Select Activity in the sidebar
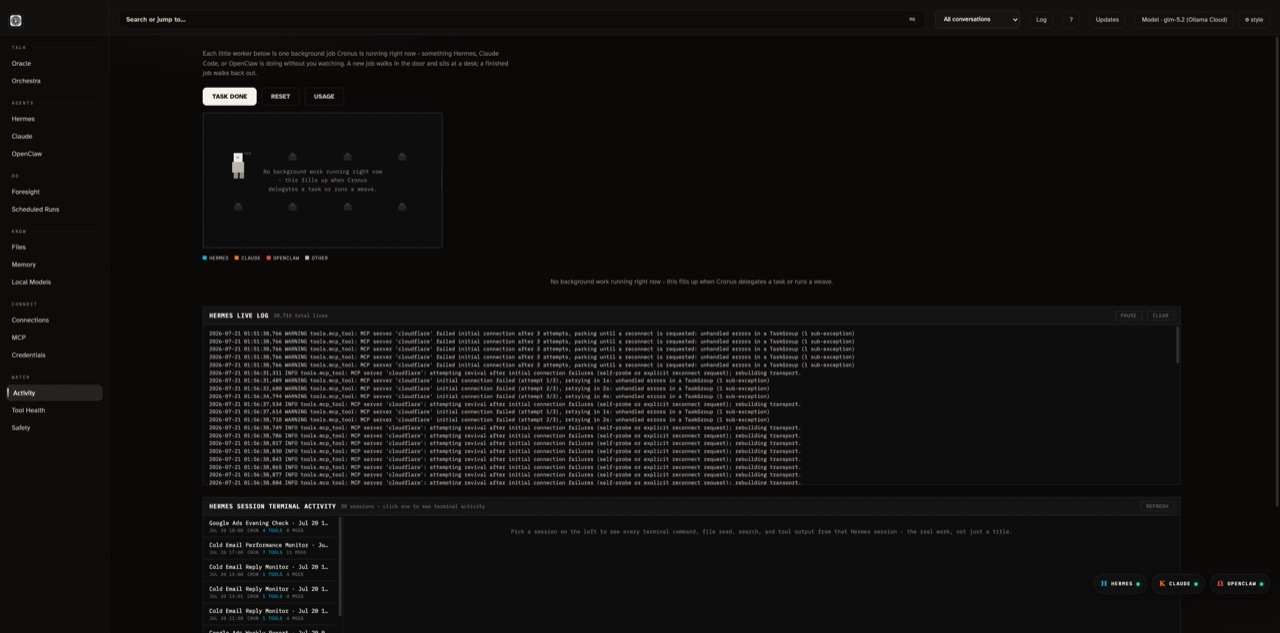Image resolution: width=1280 pixels, height=633 pixels. [54, 393]
